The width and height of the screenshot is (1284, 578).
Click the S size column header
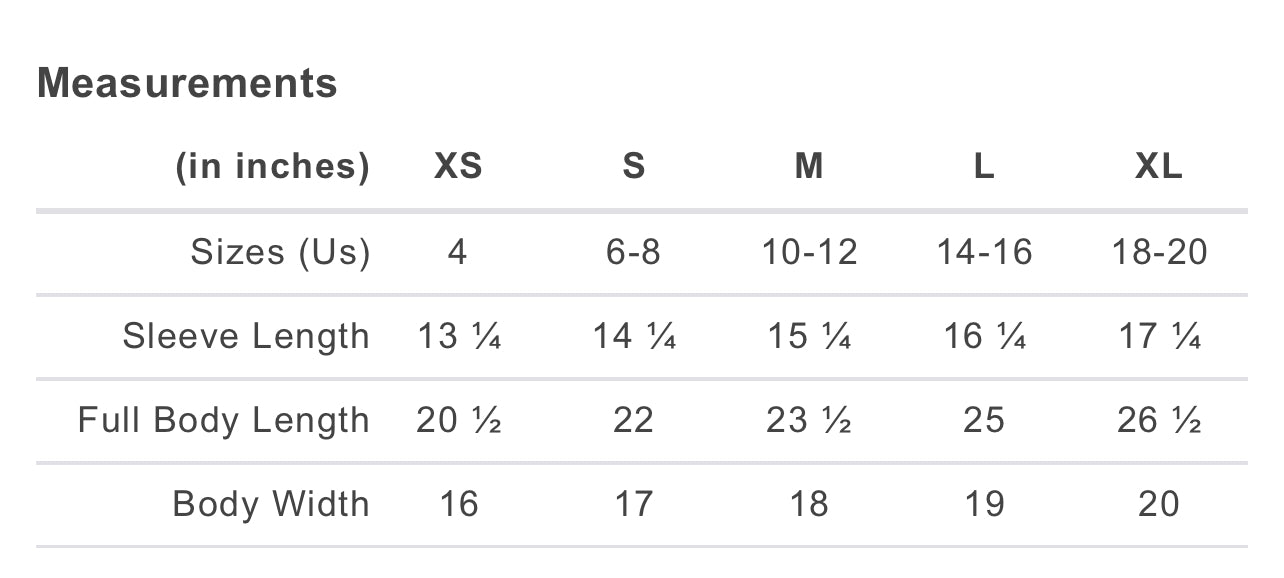pyautogui.click(x=634, y=166)
